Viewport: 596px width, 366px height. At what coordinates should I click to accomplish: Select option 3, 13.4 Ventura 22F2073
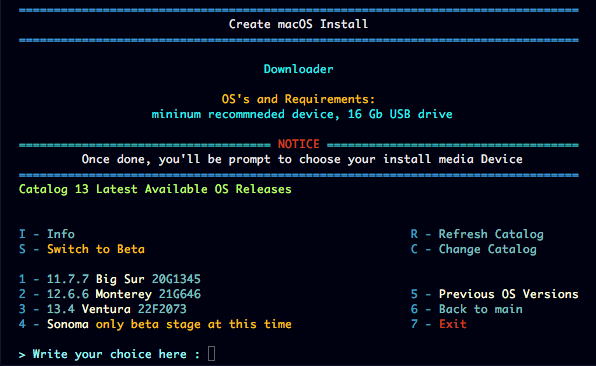(103, 309)
